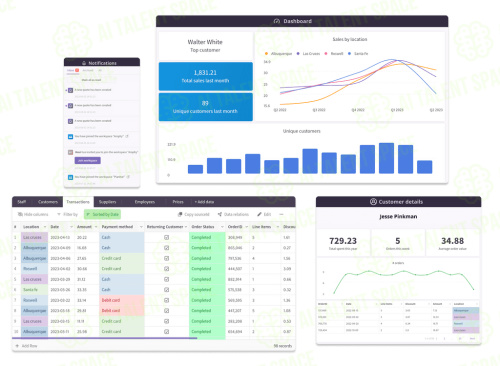This screenshot has width=500, height=366.
Task: Open the Order Status column dropdown
Action: (222, 227)
